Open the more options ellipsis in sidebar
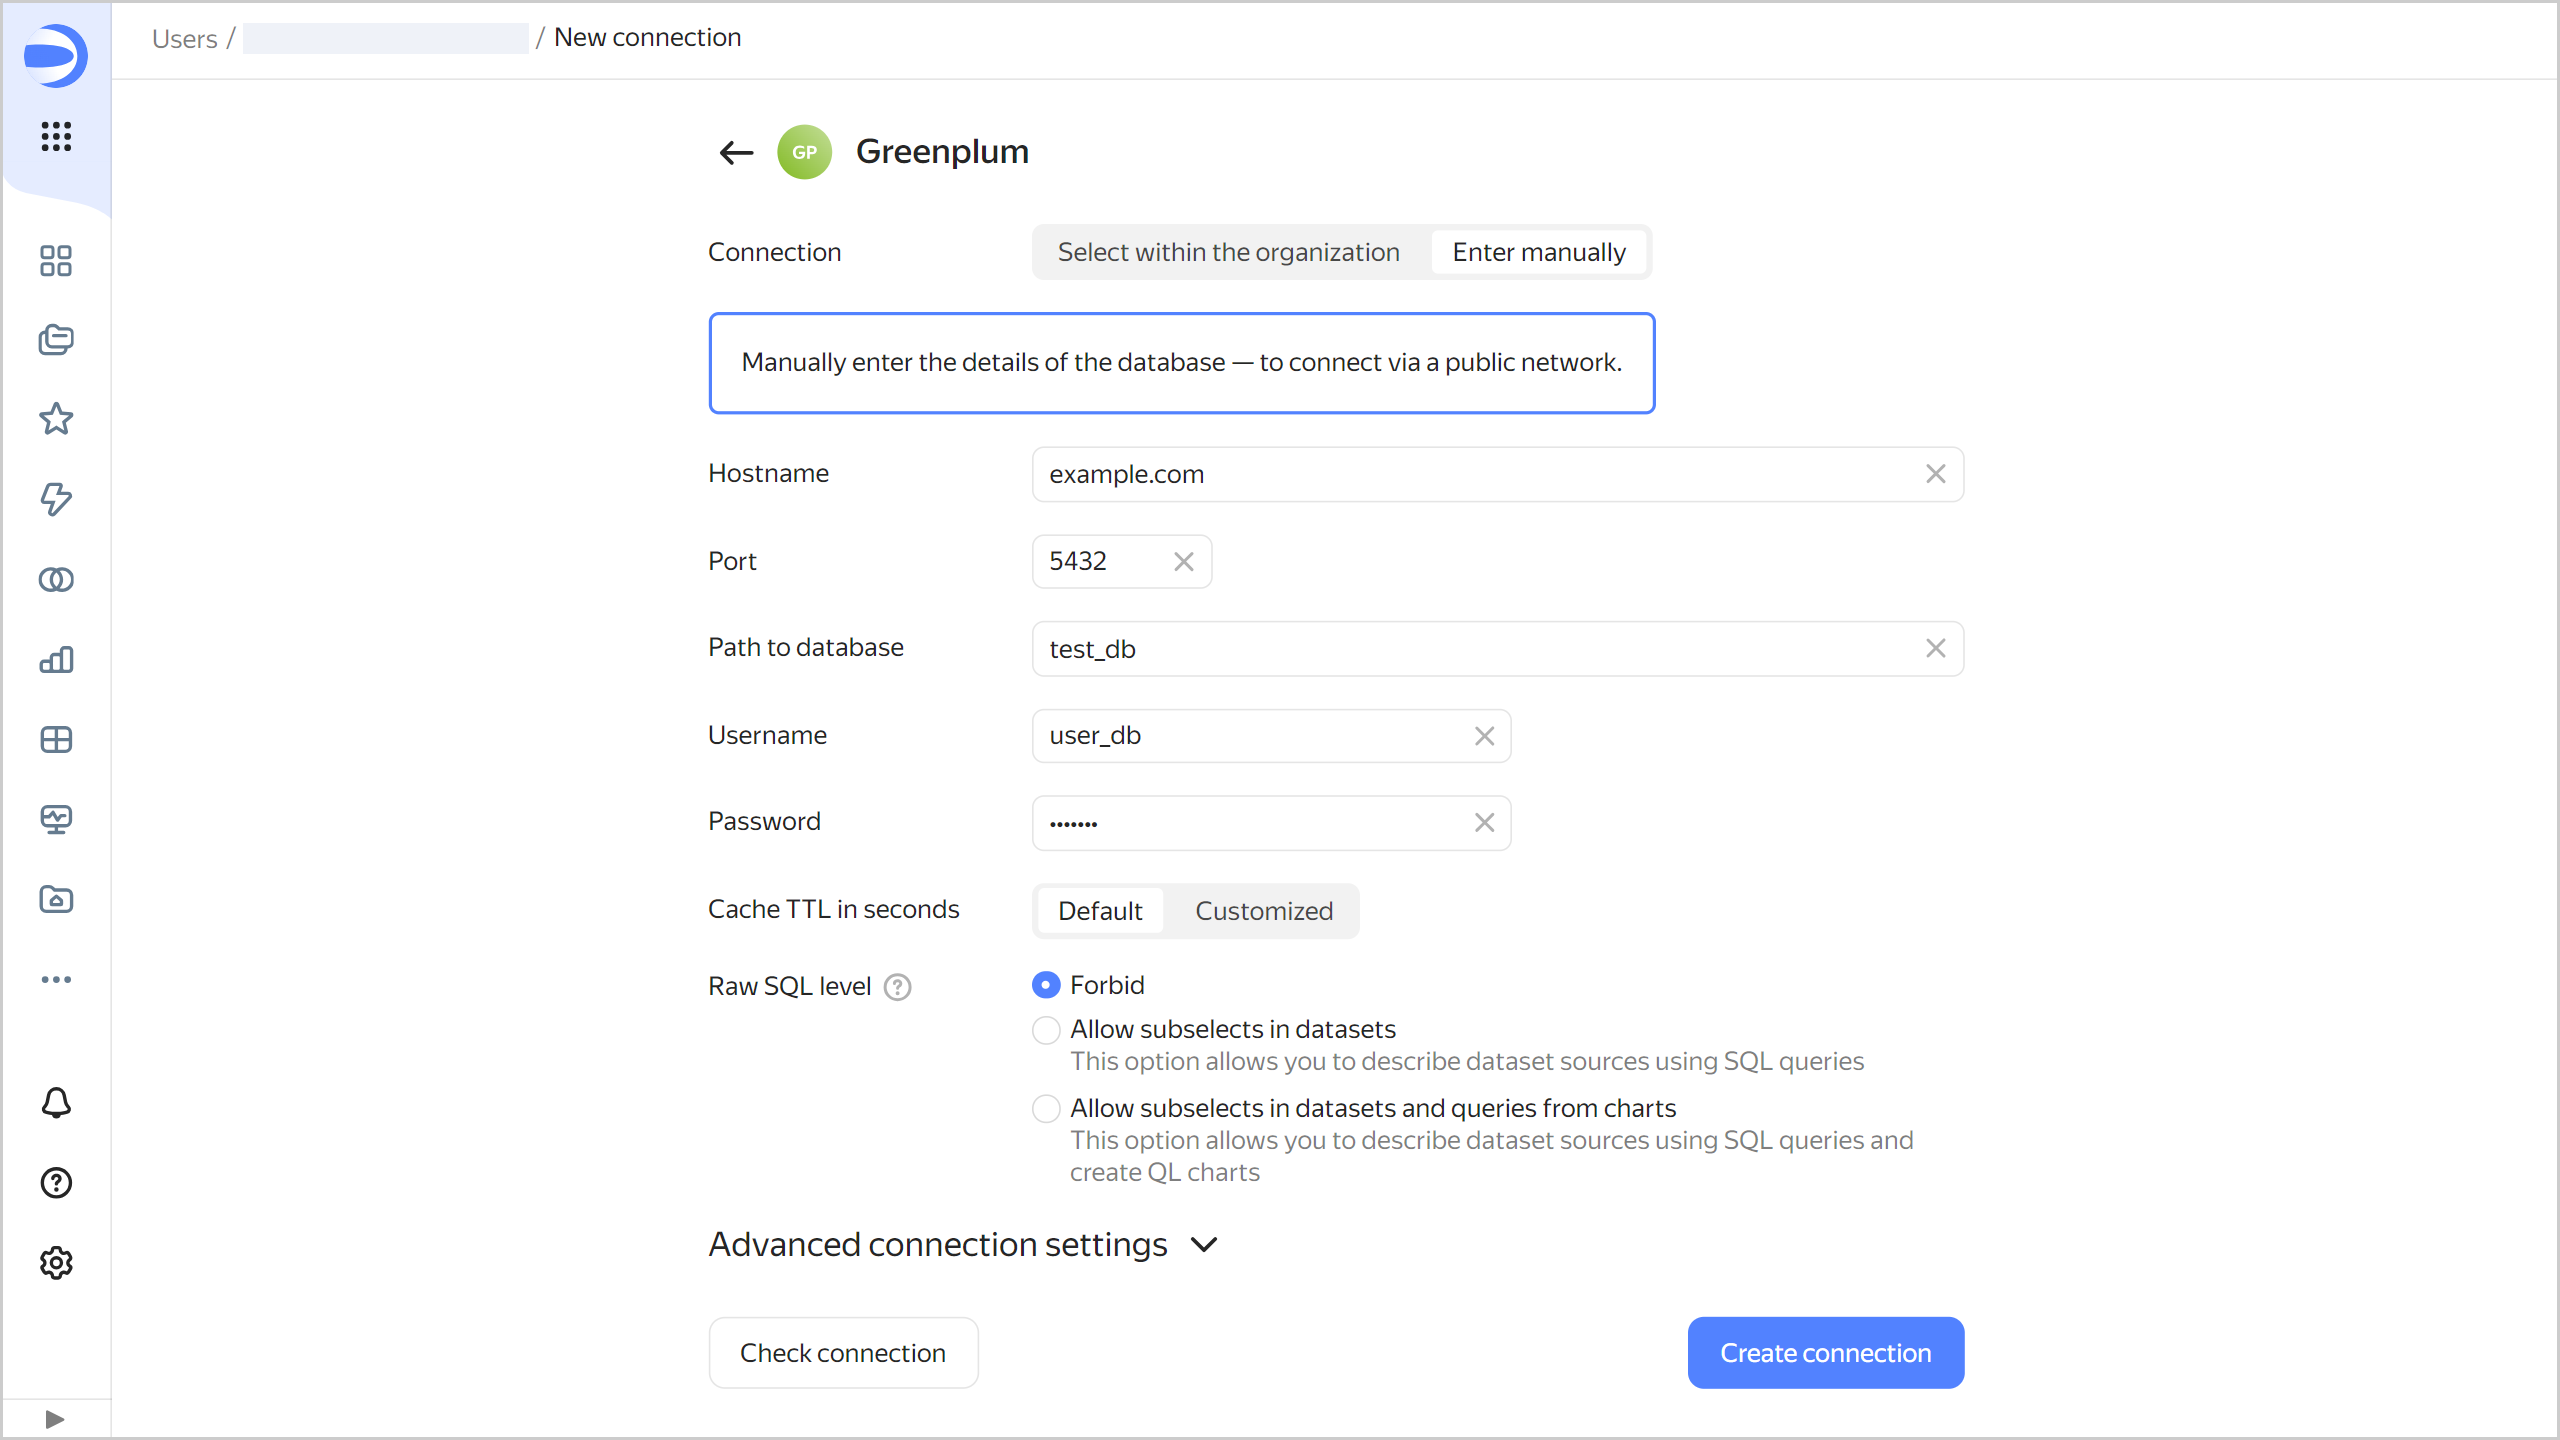The height and width of the screenshot is (1440, 2560). click(x=56, y=979)
